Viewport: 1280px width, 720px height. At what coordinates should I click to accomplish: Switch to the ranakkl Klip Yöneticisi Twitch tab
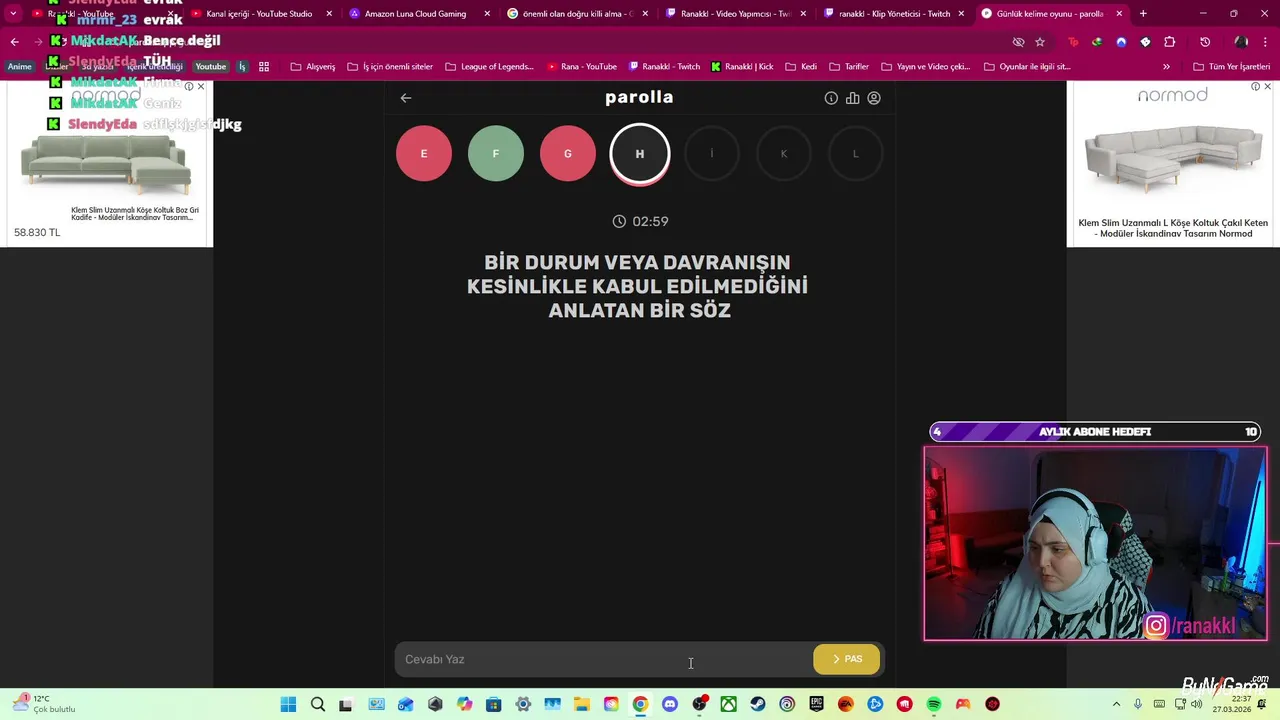tap(895, 14)
